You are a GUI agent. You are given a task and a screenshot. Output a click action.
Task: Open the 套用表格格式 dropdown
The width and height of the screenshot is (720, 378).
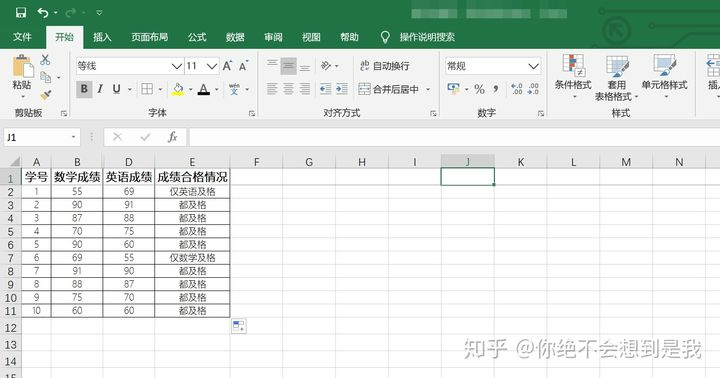pos(617,78)
